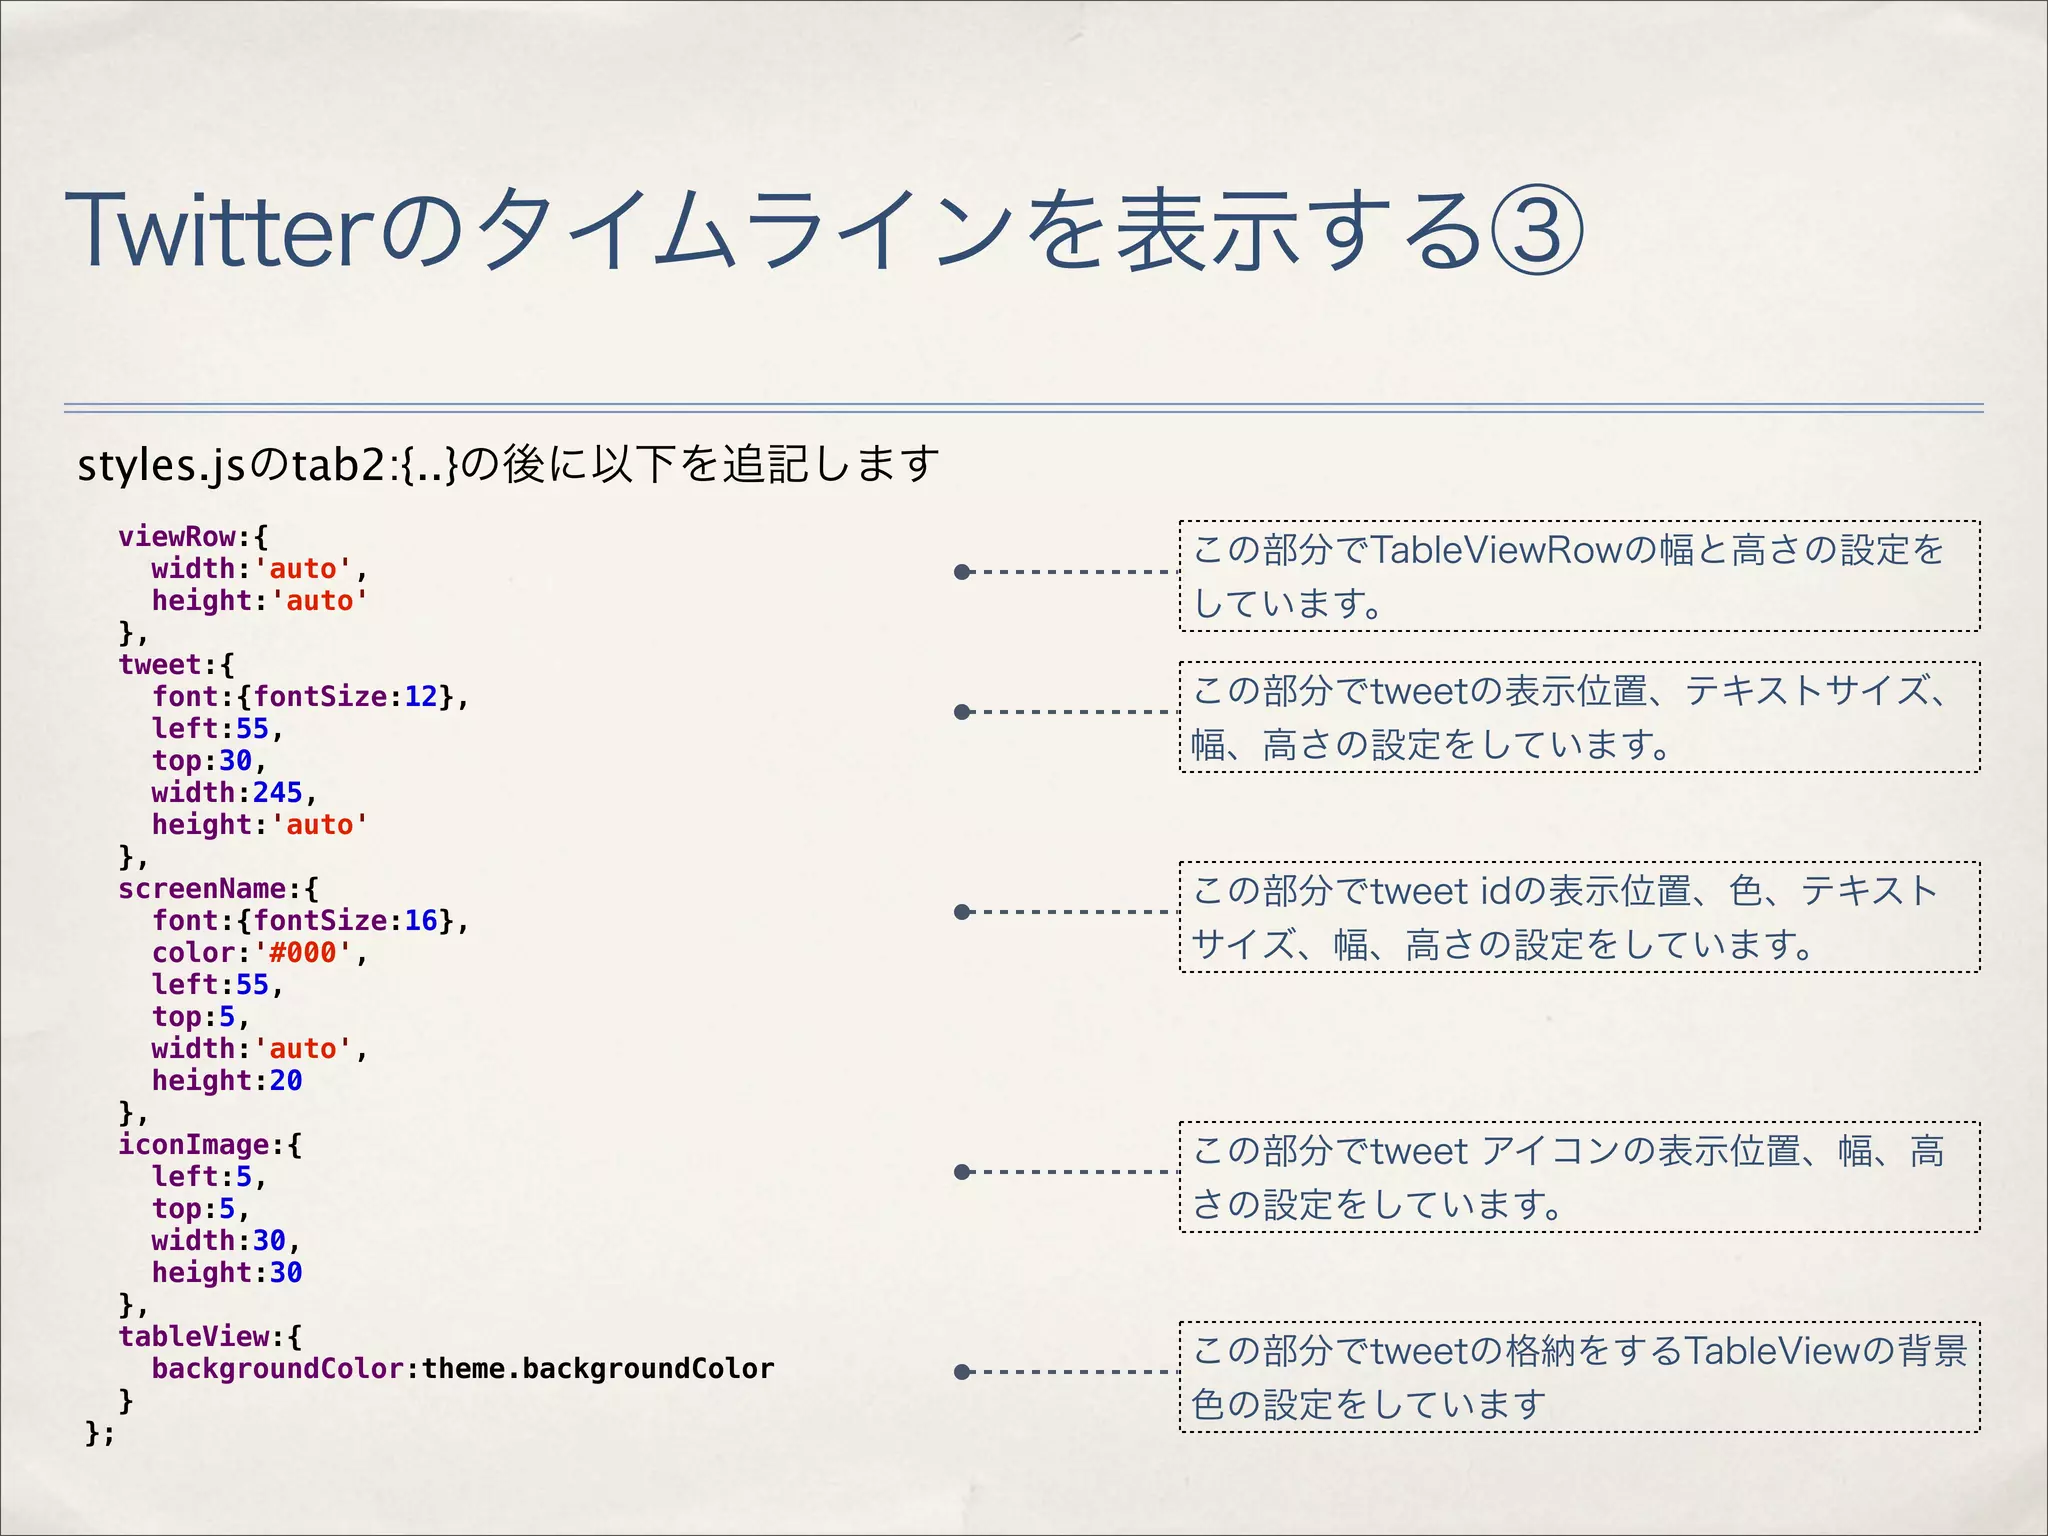Click the 'width:30,' code line
This screenshot has width=2048, height=1536.
226,1241
